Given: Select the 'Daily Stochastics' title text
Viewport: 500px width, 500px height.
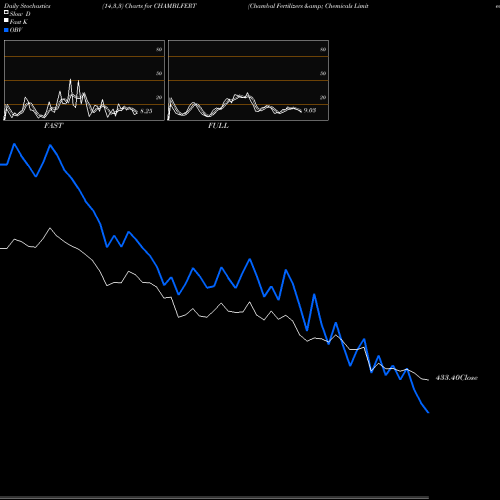Looking at the screenshot, I should click(x=27, y=6).
